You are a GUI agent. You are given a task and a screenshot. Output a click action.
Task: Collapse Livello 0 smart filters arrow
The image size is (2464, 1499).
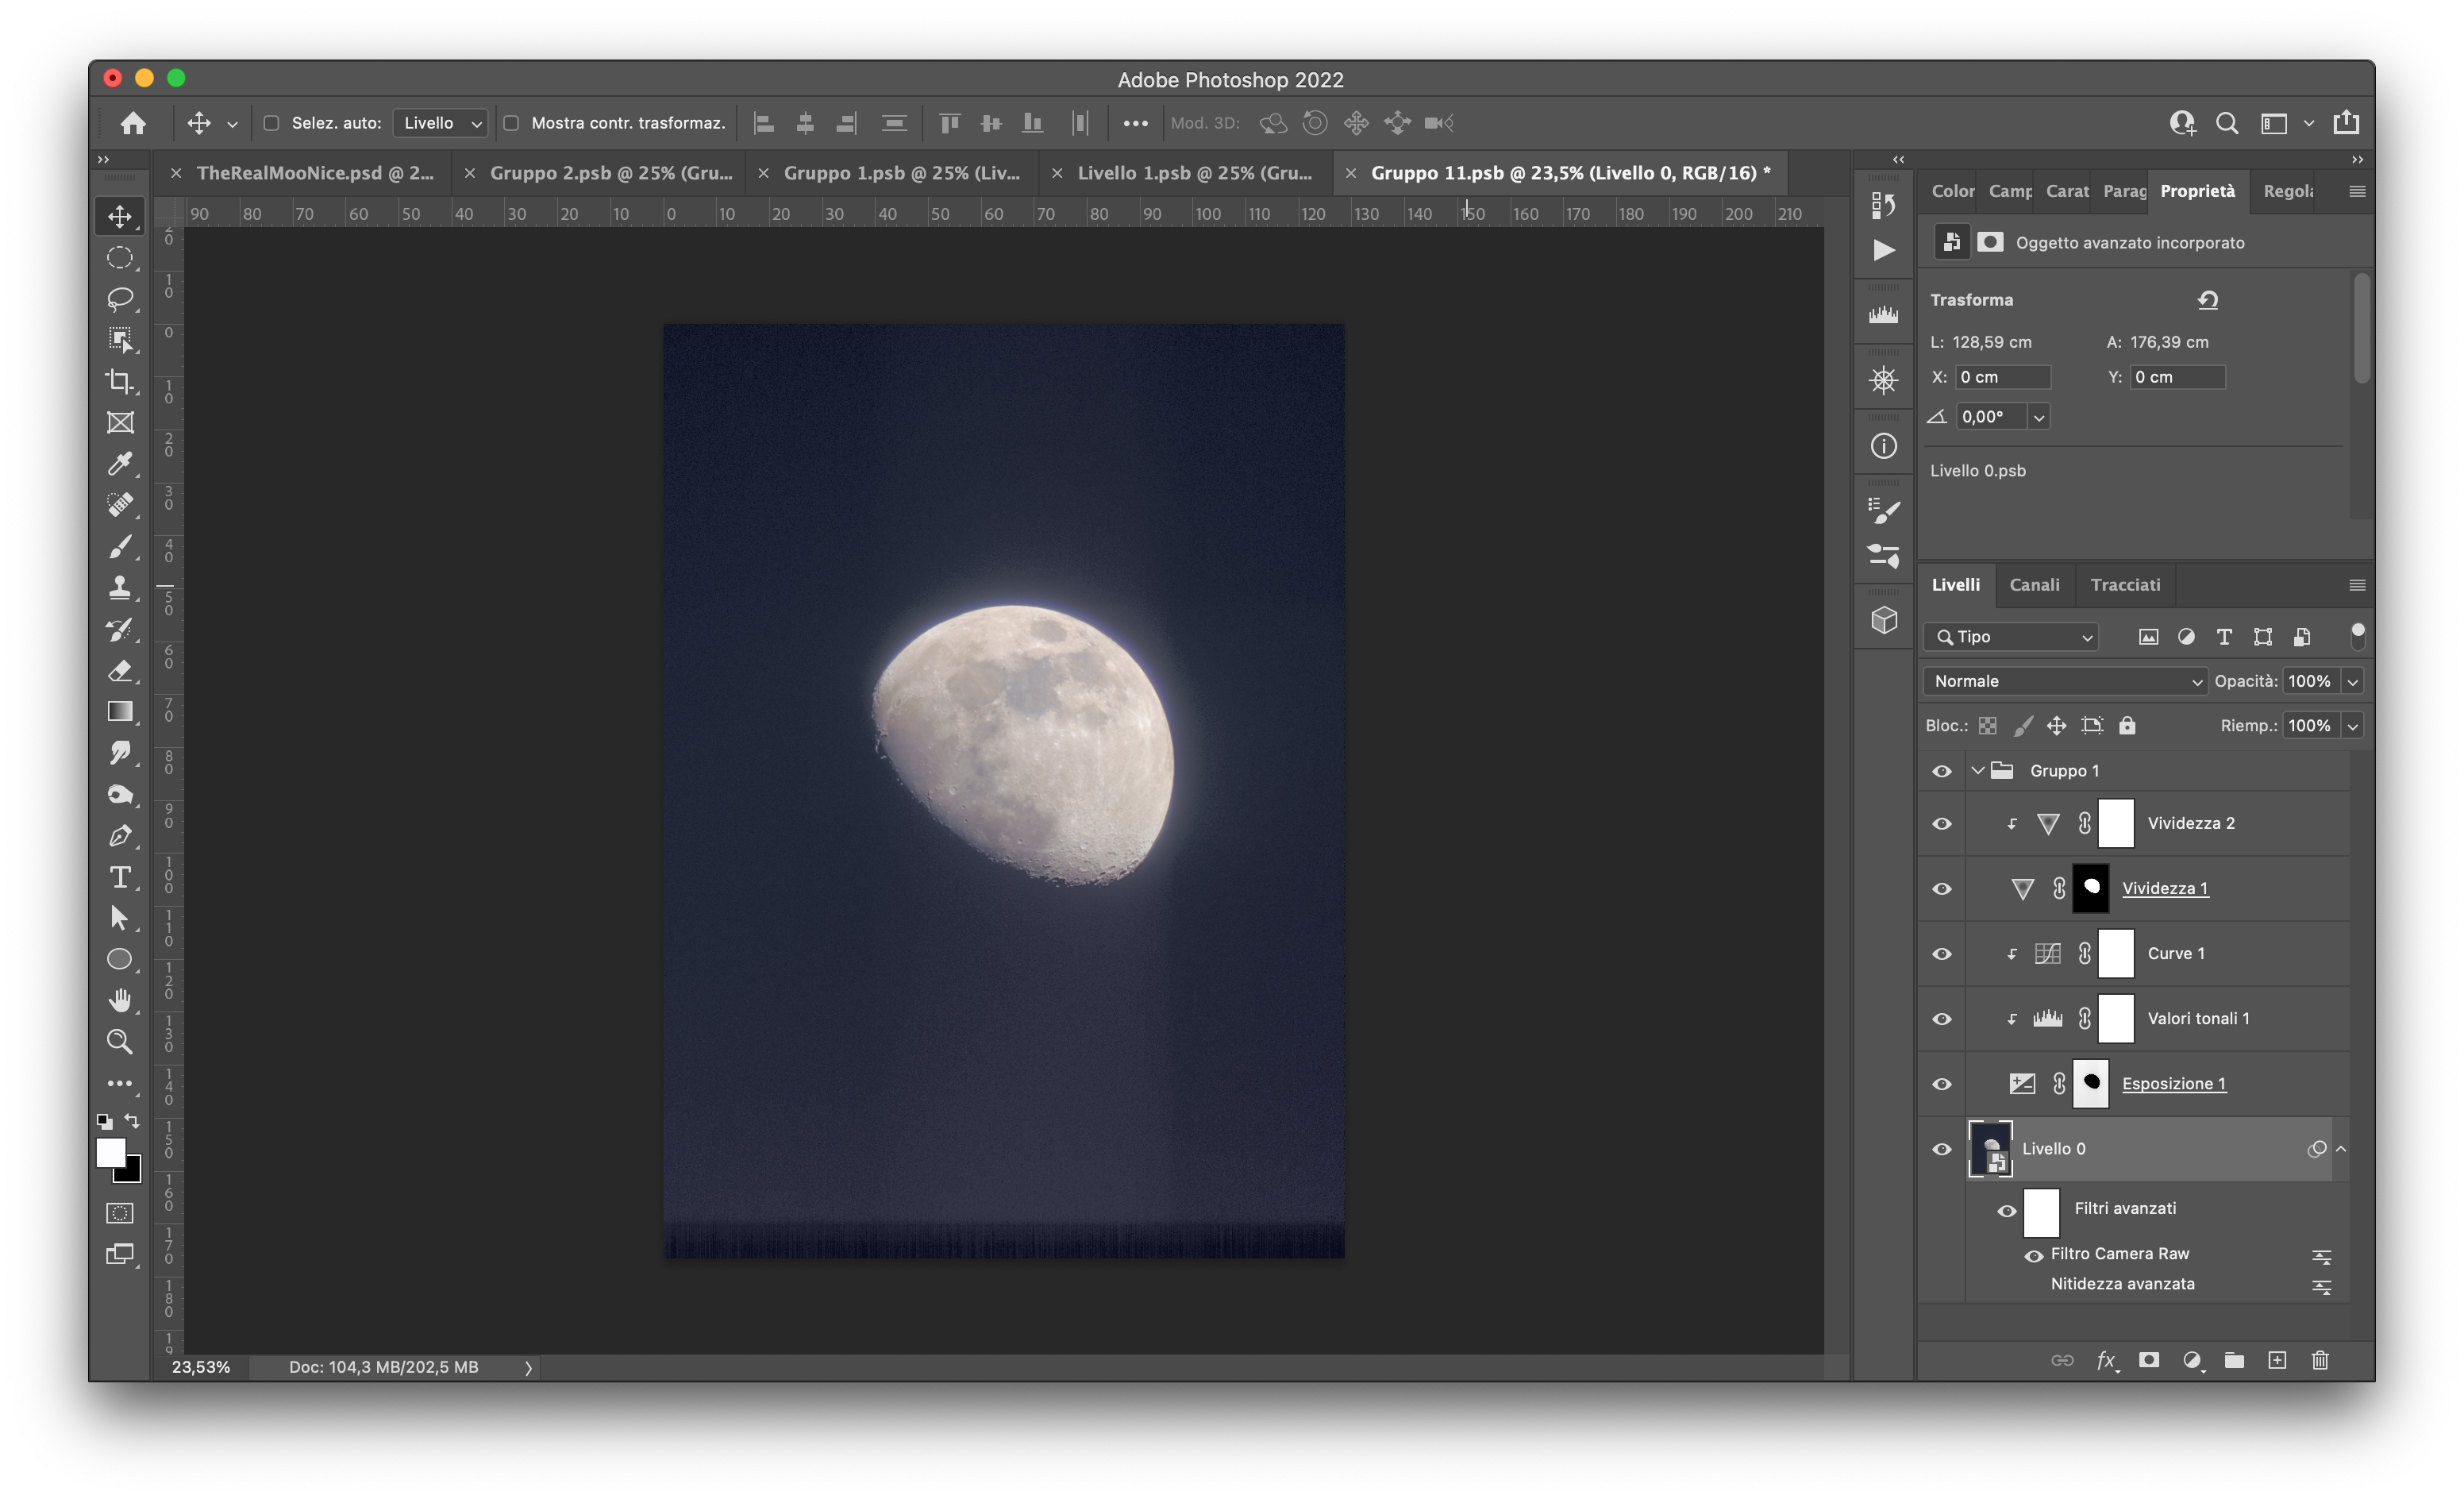coord(2341,1149)
